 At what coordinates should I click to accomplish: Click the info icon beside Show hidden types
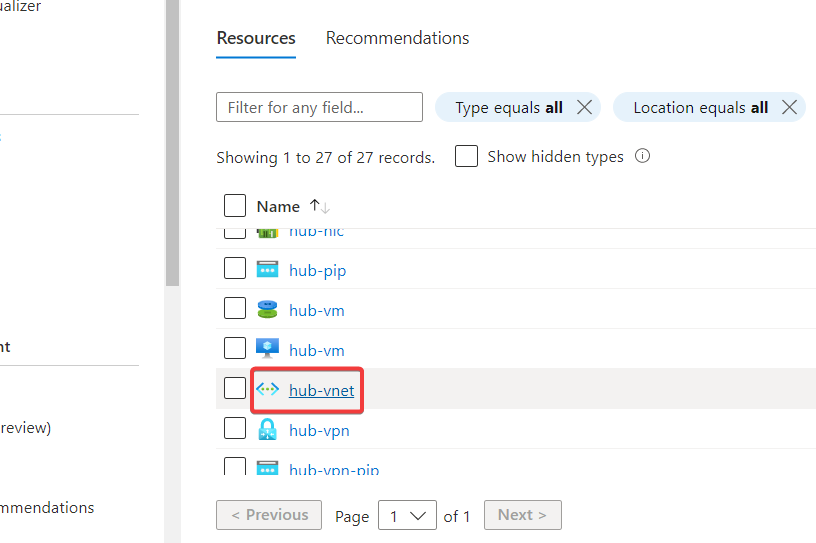click(643, 156)
